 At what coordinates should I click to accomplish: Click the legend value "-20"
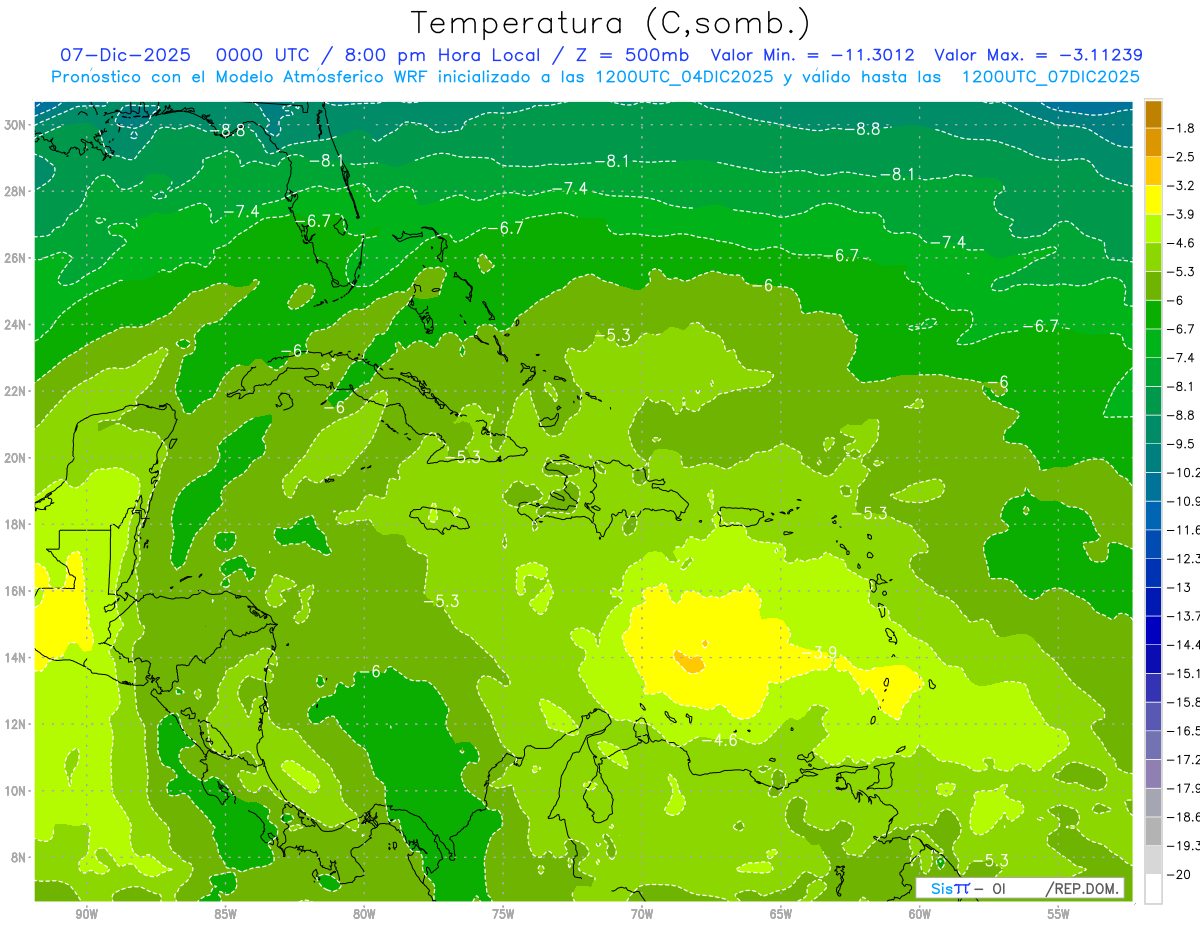tap(1180, 874)
